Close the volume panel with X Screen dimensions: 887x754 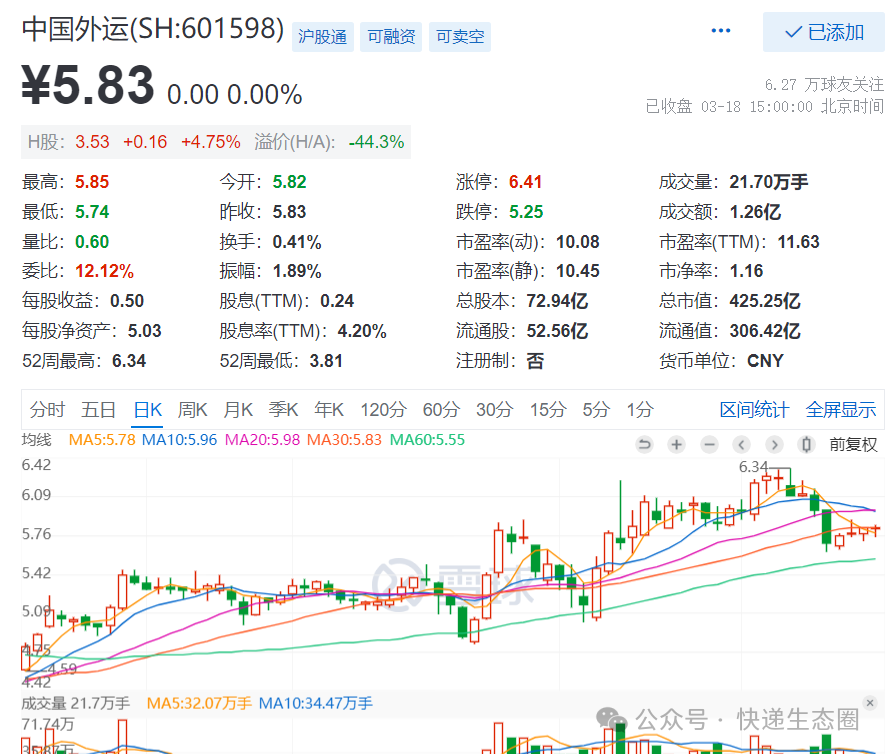(870, 703)
